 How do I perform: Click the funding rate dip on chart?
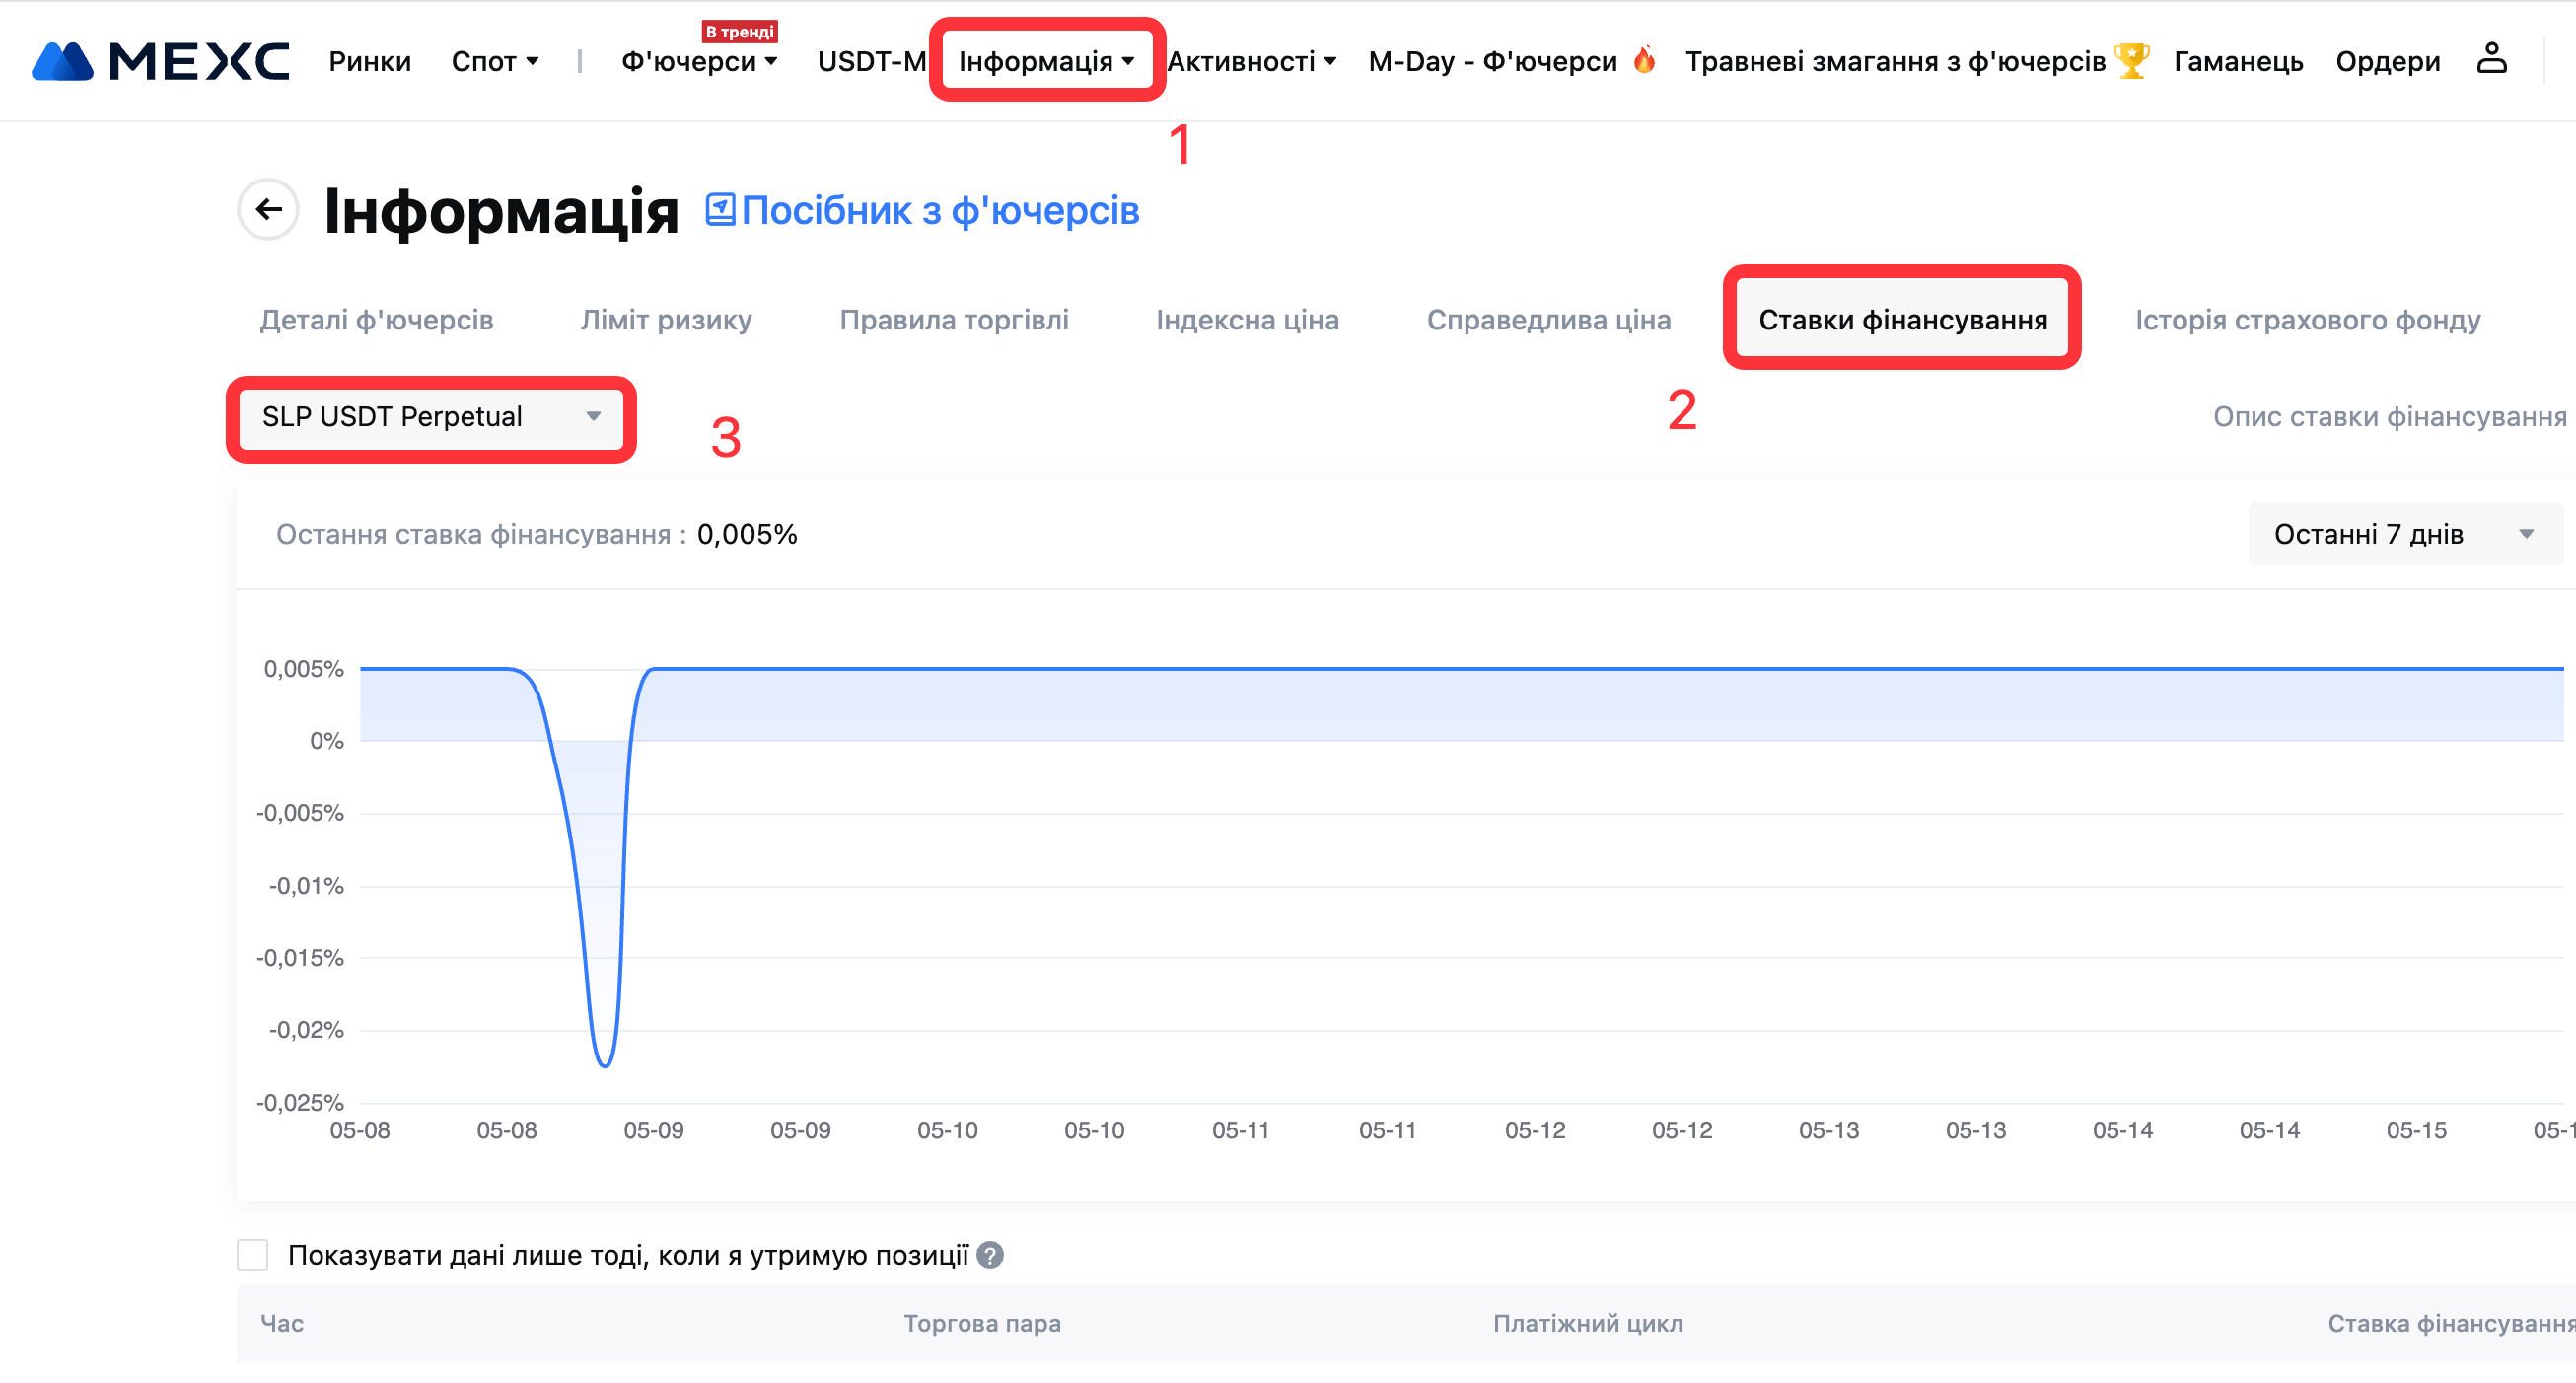click(x=604, y=1062)
